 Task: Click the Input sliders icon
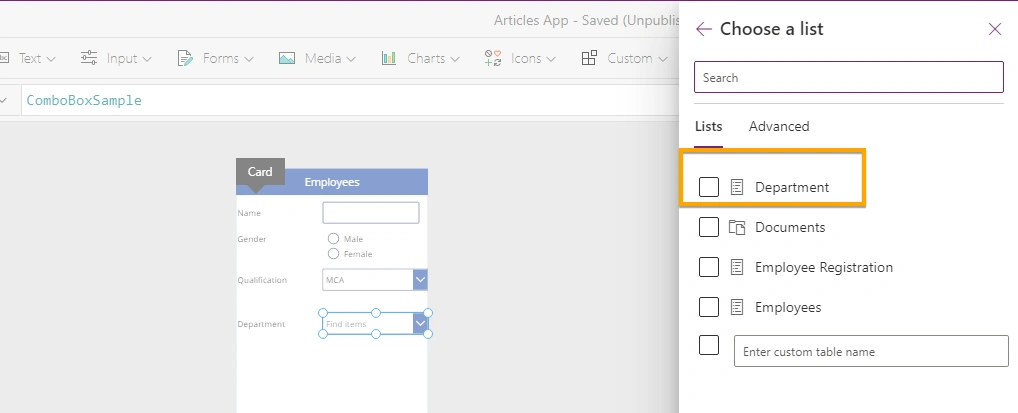89,58
